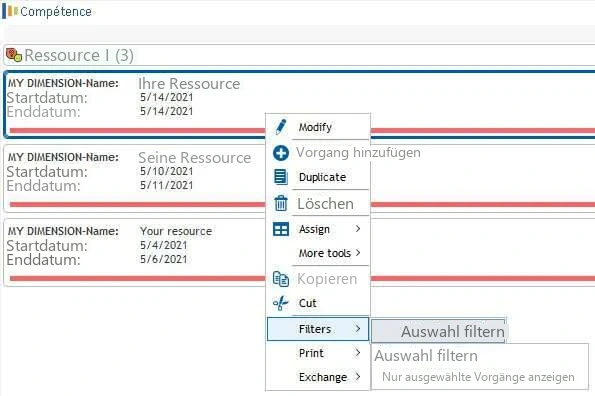Click the Duplicate document icon
Viewport: 595px width, 396px height.
click(281, 177)
